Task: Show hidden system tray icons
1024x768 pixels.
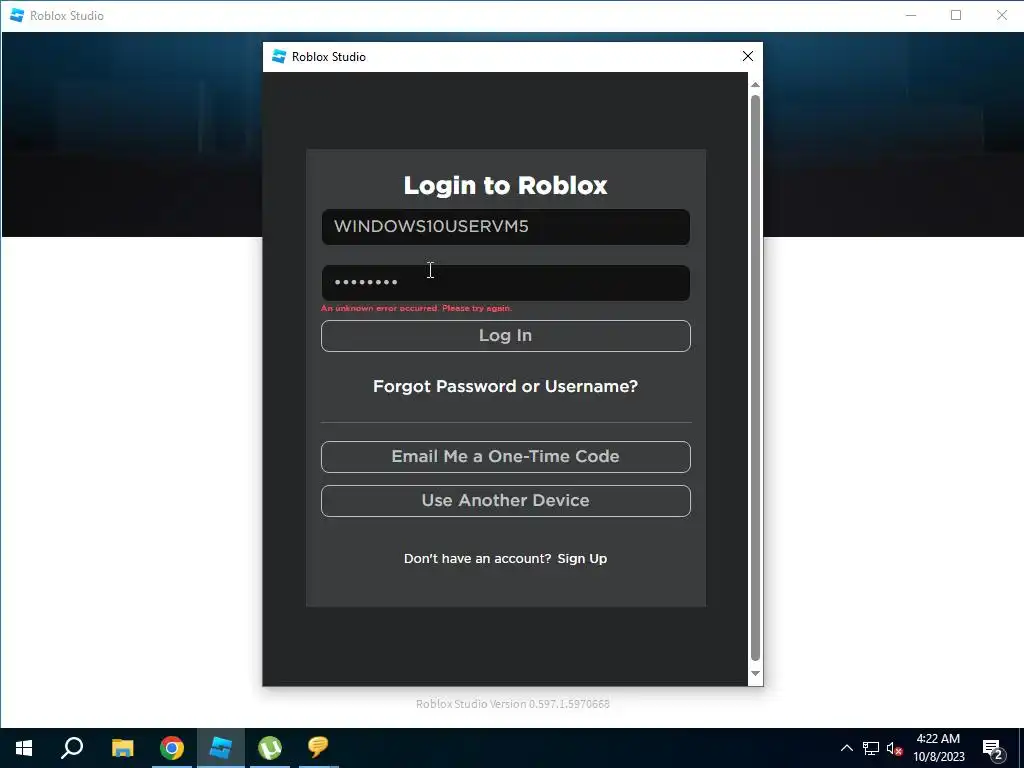Action: click(x=846, y=748)
